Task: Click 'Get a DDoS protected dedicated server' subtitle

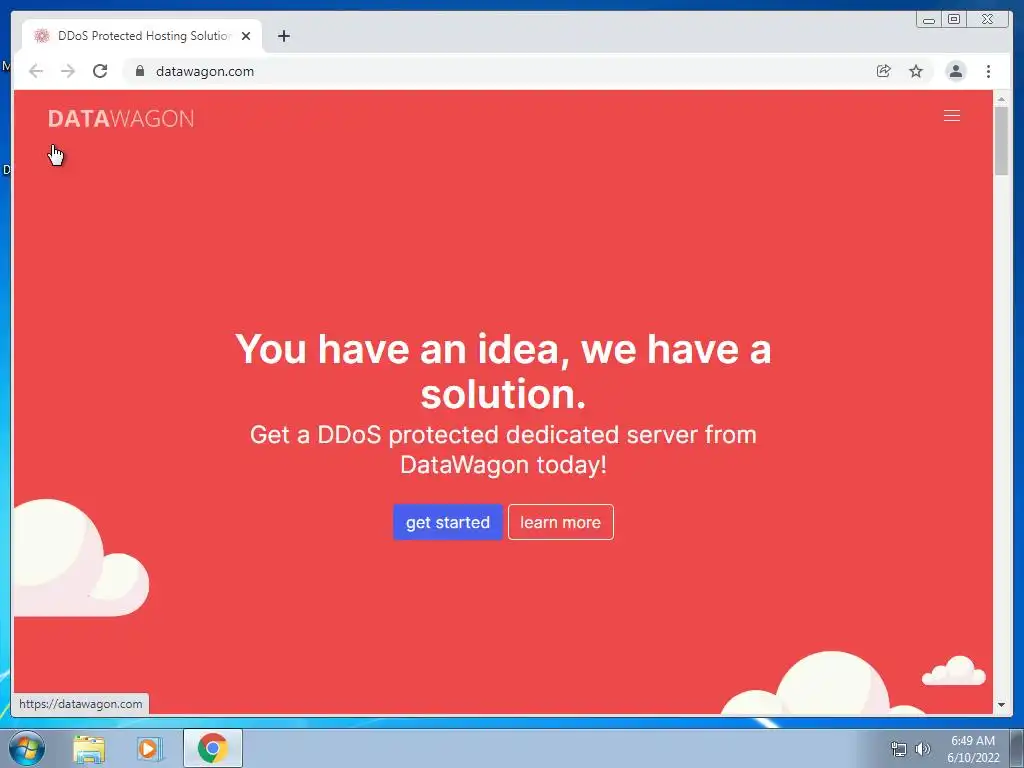Action: click(503, 449)
